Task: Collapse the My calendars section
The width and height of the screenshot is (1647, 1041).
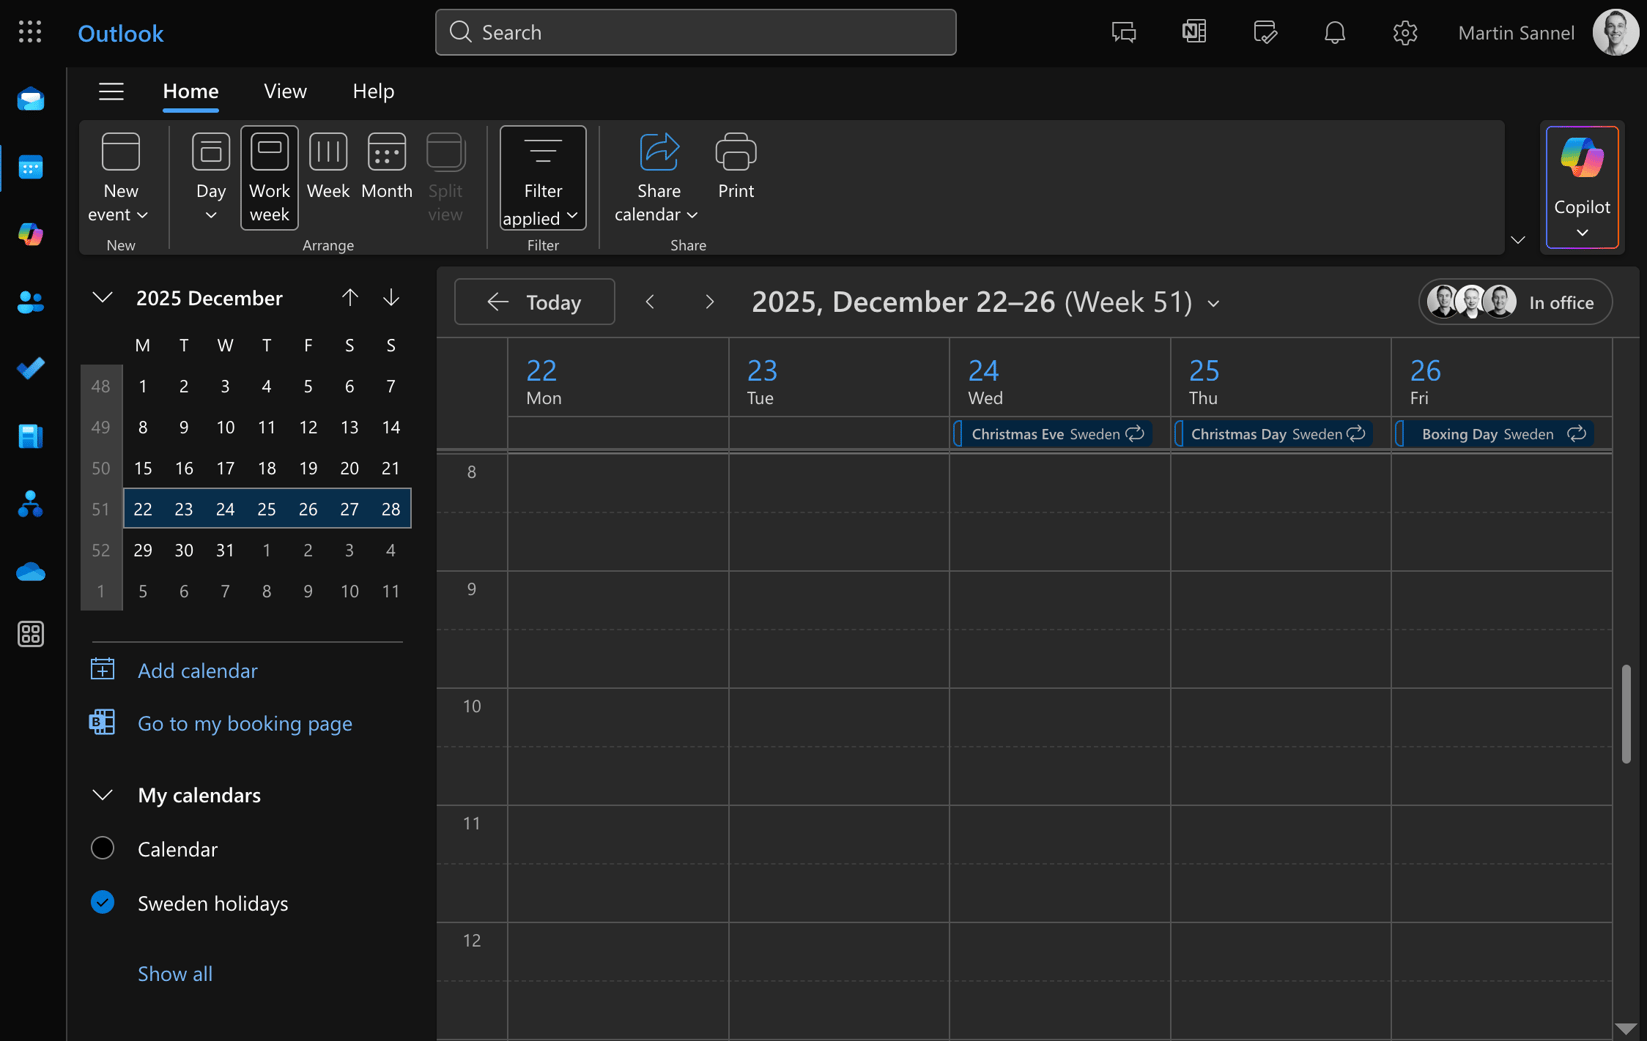Action: [102, 795]
